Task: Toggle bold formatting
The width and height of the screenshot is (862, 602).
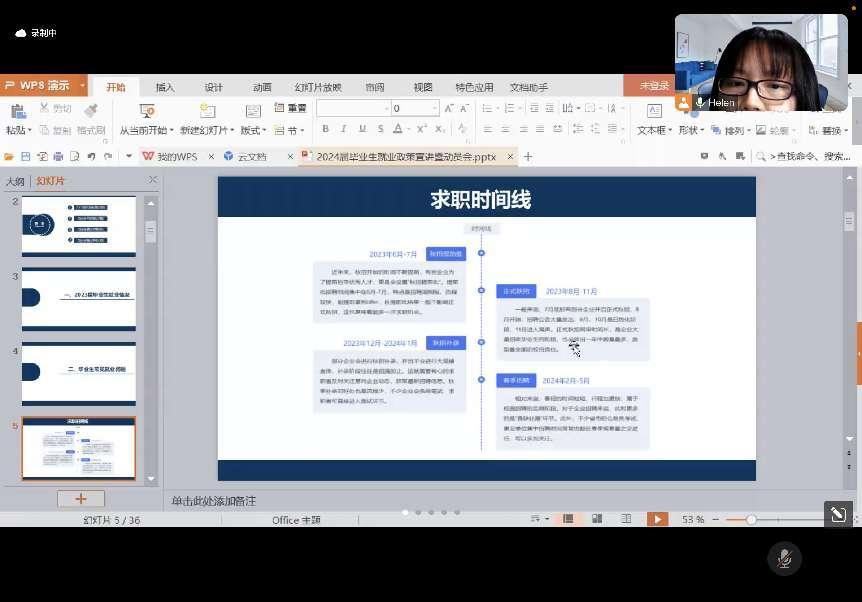Action: [325, 129]
